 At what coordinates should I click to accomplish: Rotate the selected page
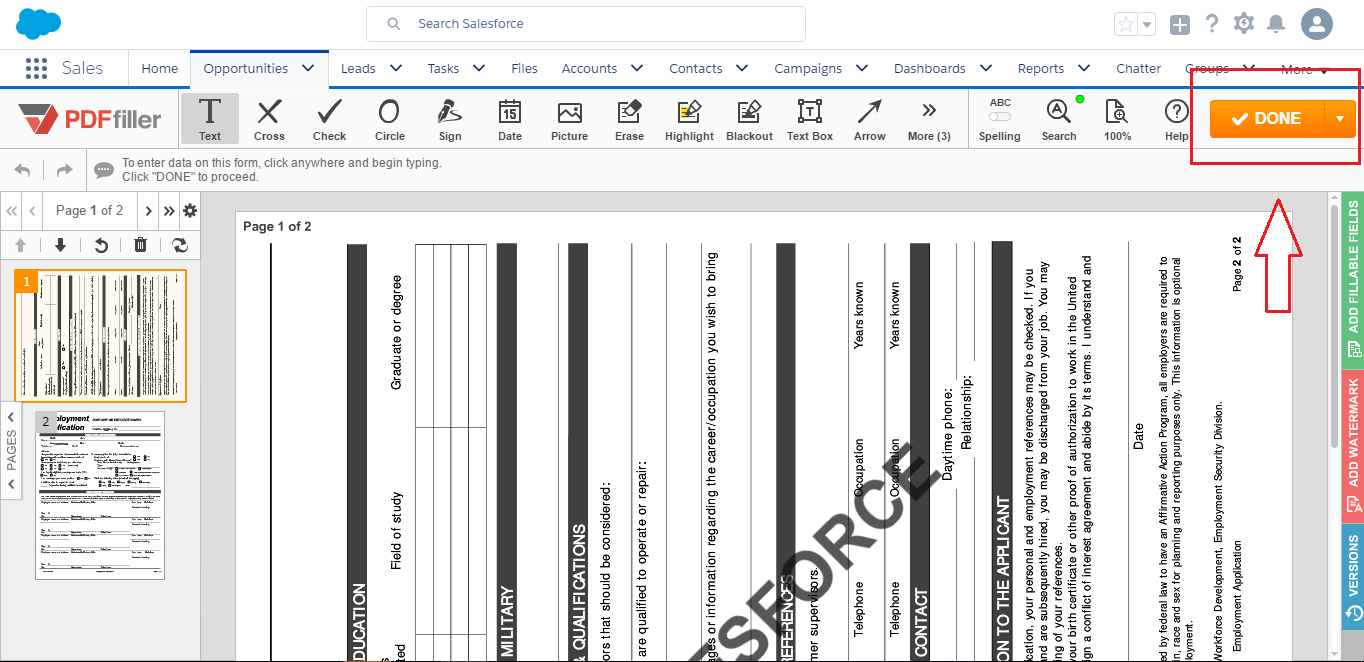100,245
